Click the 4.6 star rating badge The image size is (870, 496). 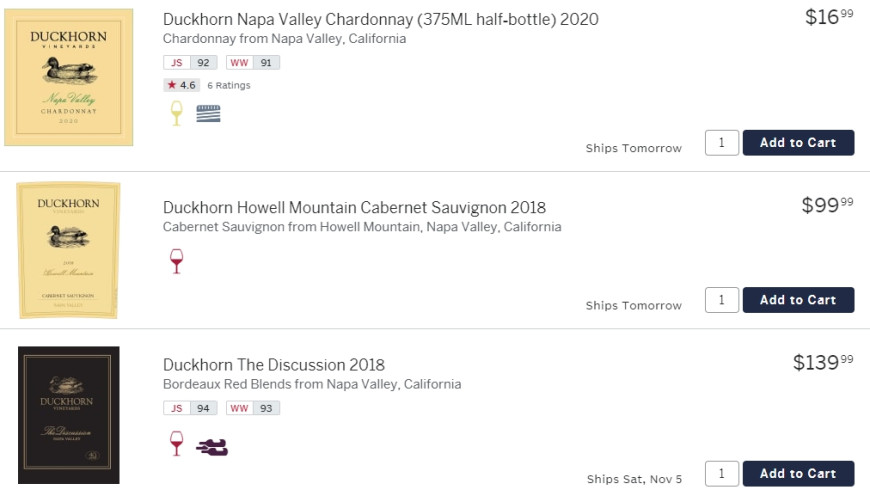click(181, 85)
